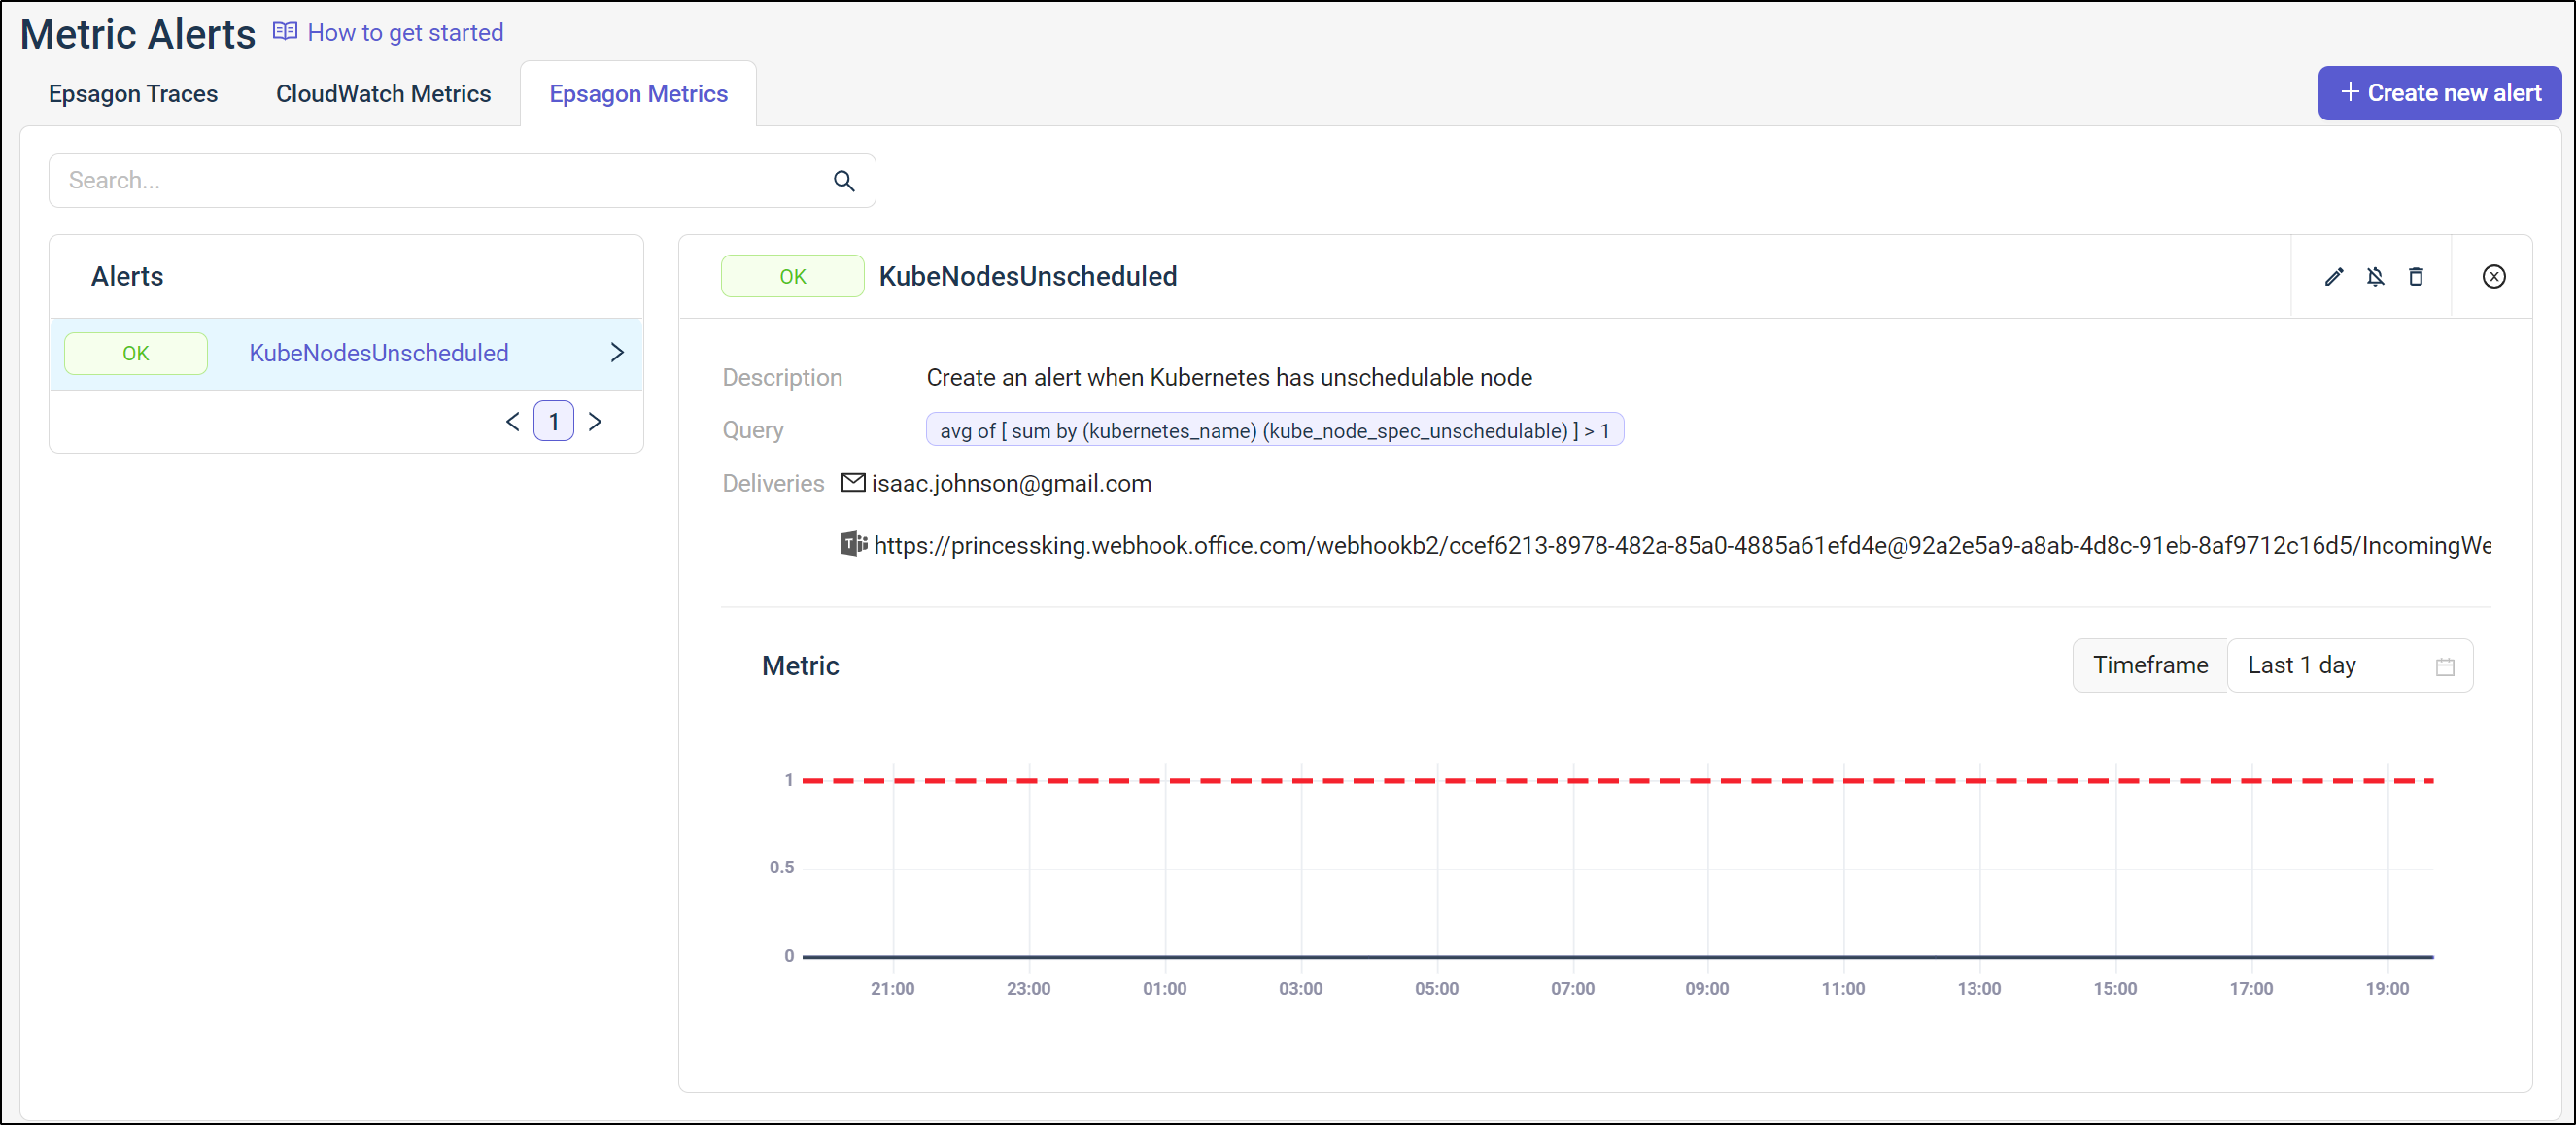Click the Alerts panel heading
The image size is (2576, 1125).
tap(127, 277)
